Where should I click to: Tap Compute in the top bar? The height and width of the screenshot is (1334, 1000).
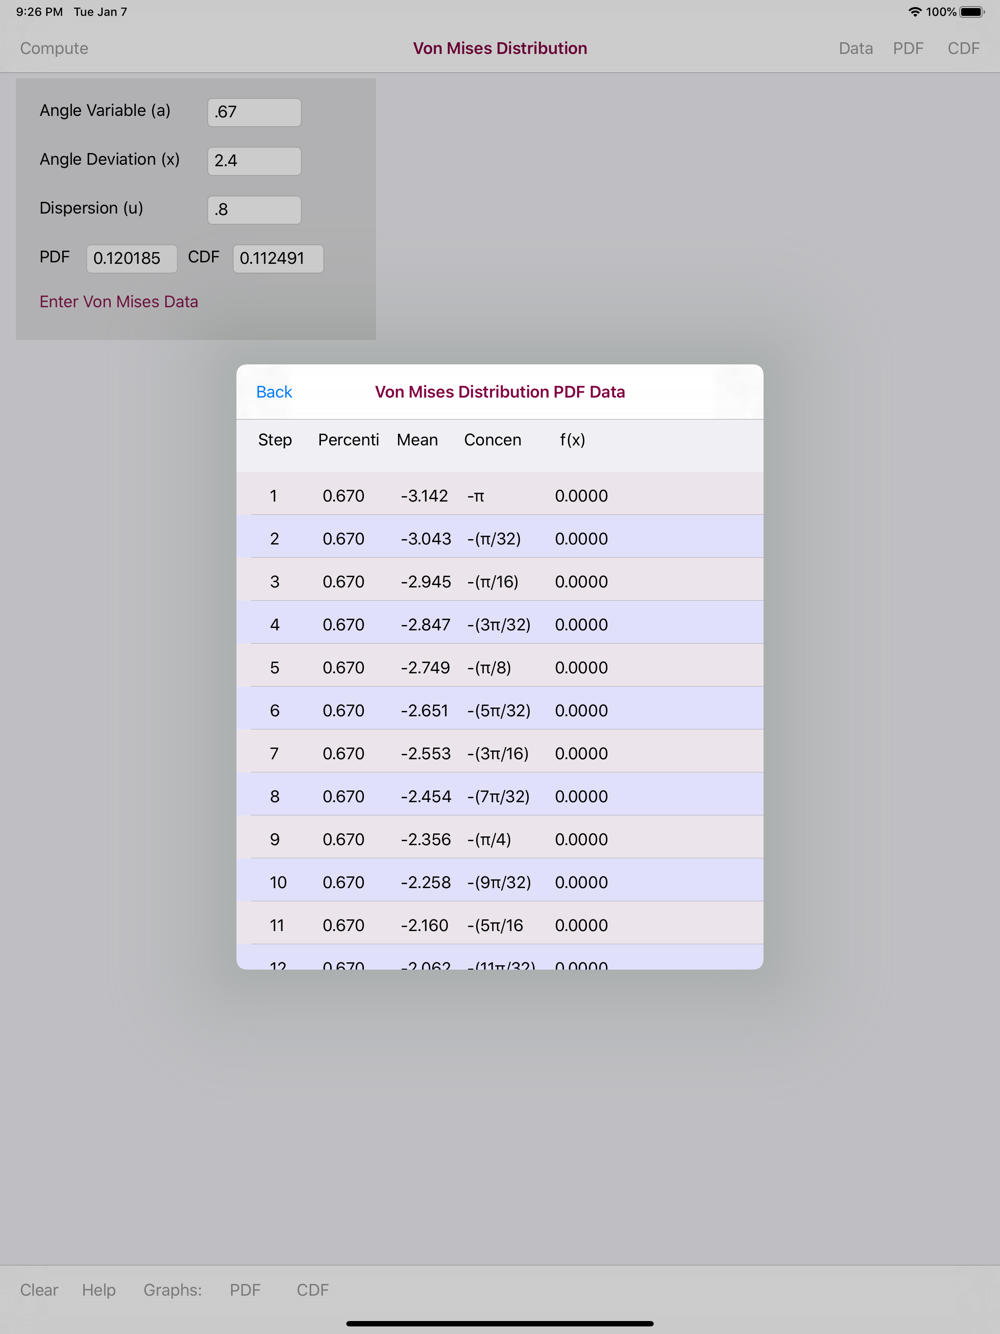(x=54, y=48)
